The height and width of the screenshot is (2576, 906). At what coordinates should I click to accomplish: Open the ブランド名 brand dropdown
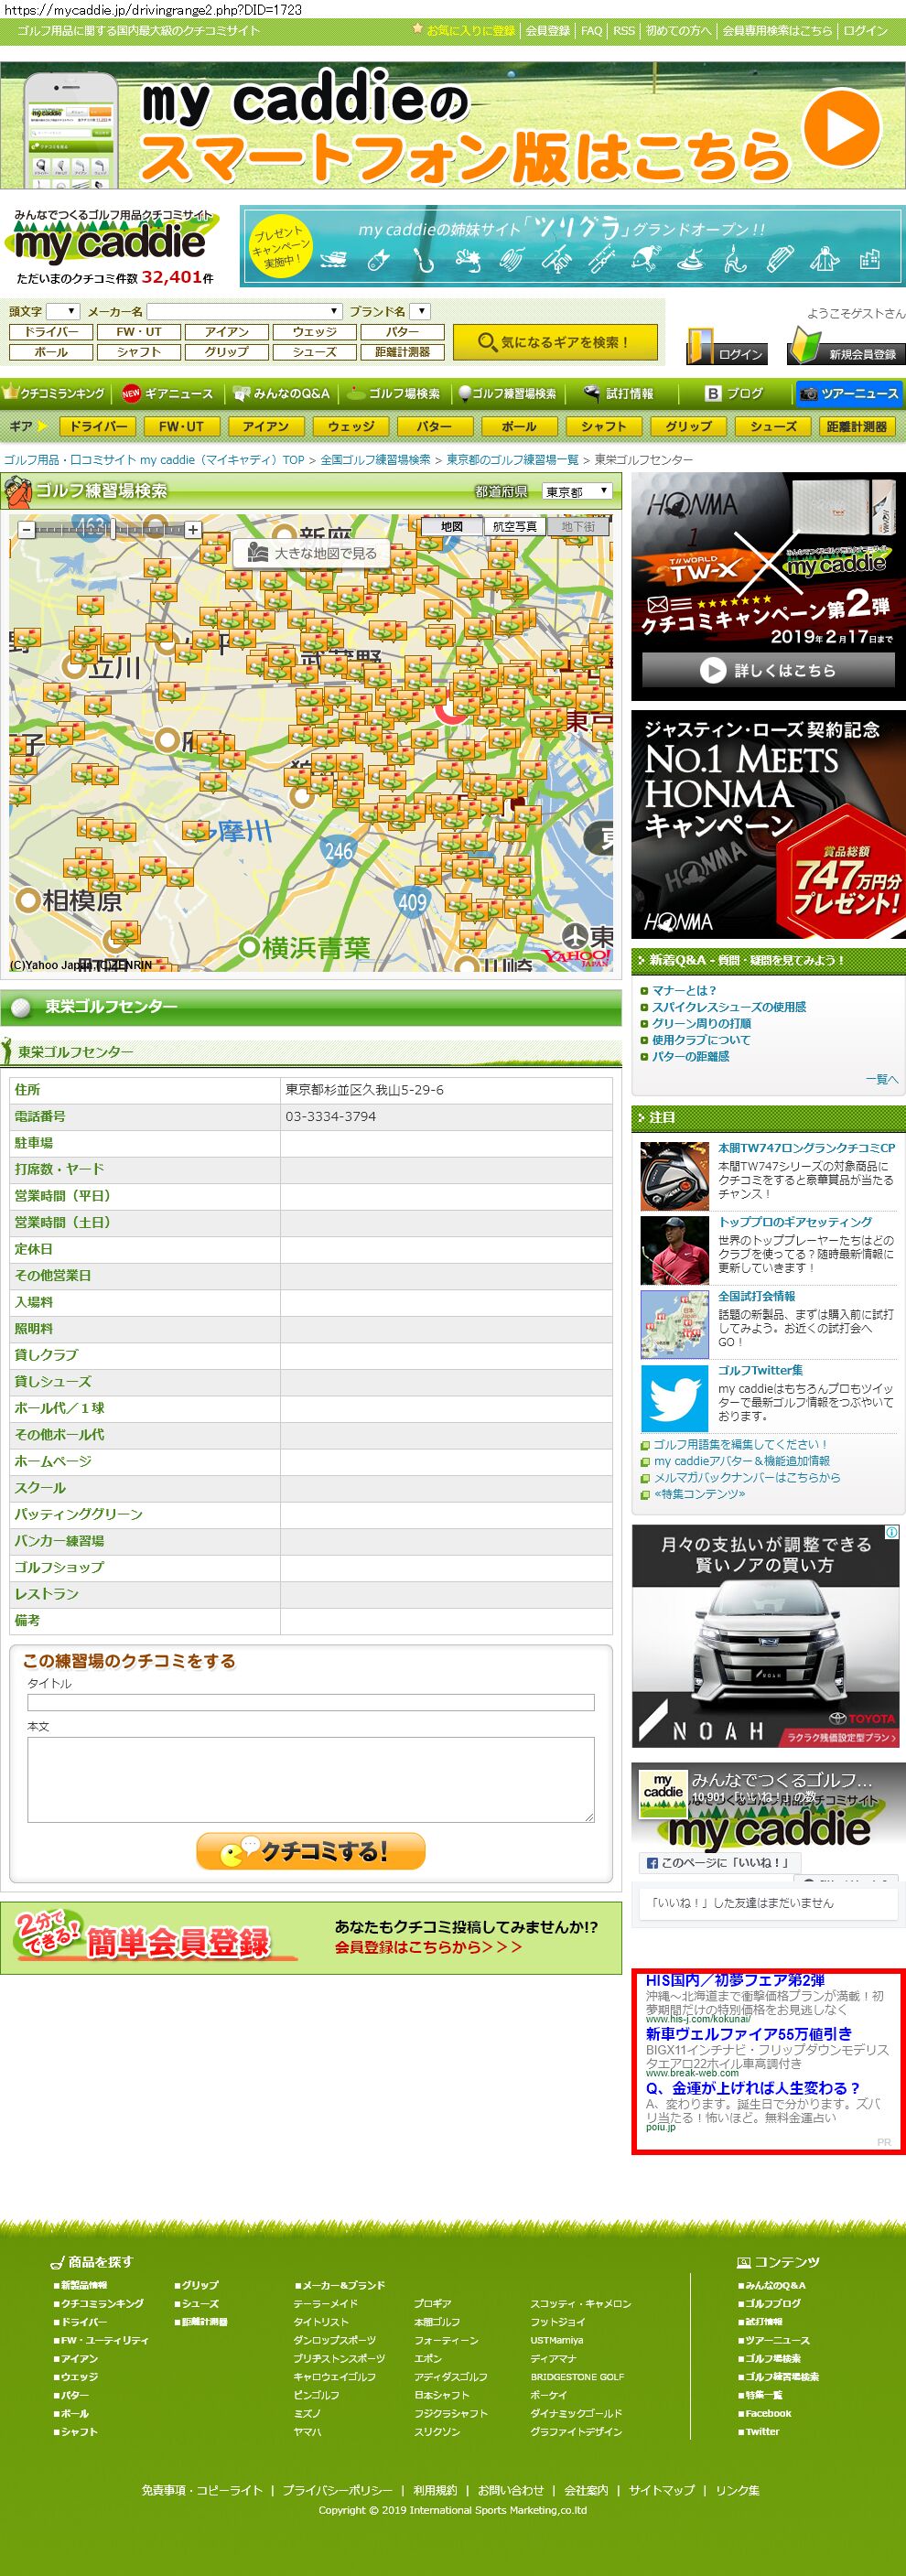click(x=419, y=311)
